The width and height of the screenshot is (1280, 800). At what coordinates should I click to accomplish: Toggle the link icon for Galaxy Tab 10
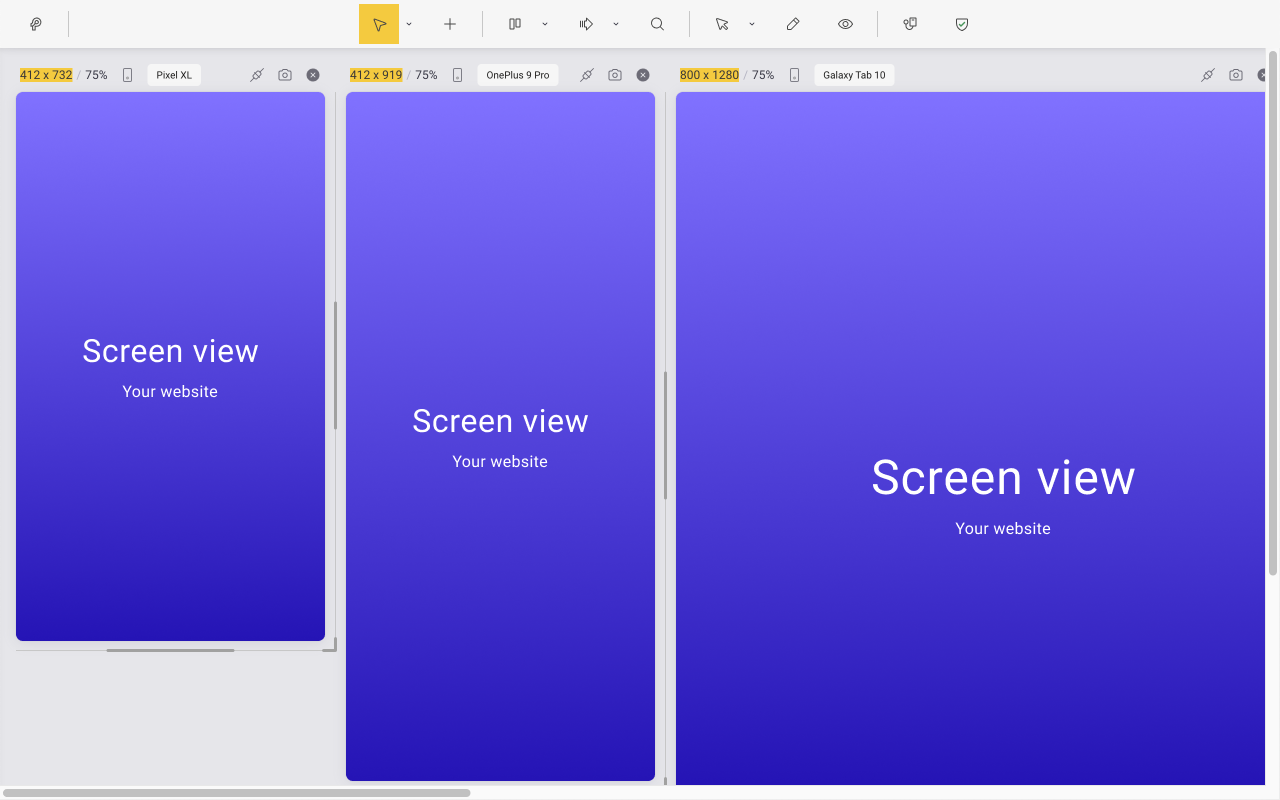point(1208,75)
